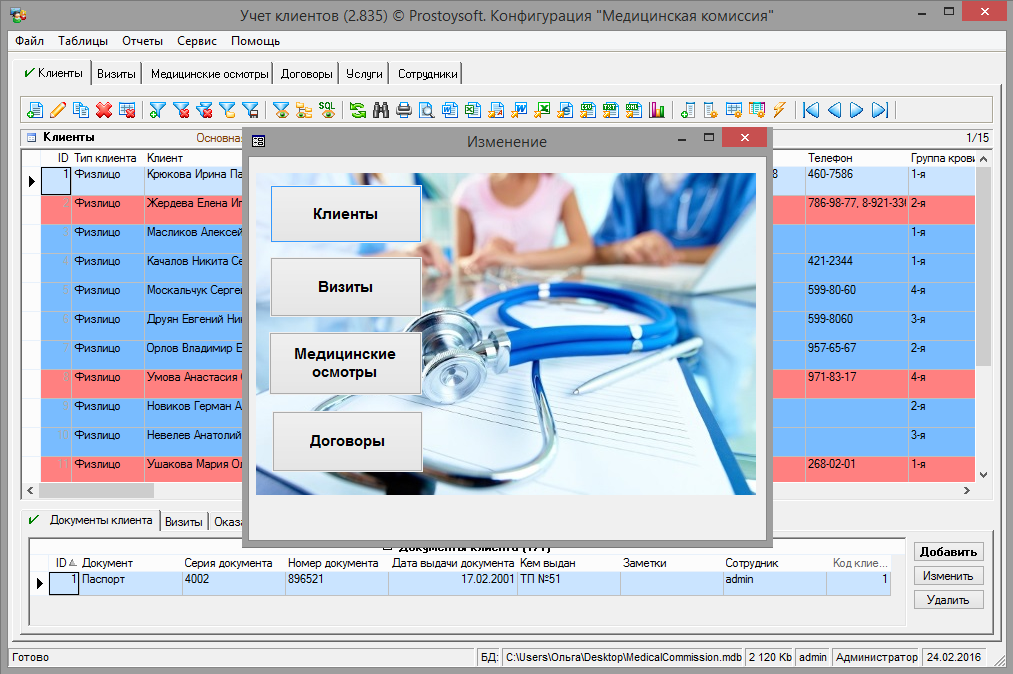This screenshot has height=674, width=1013.
Task: Click the lightning bolt toolbar icon
Action: (780, 110)
